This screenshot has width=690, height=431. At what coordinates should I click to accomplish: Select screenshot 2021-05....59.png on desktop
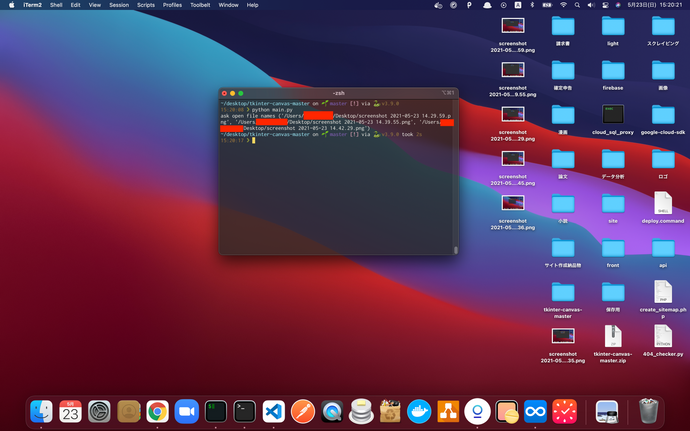tap(513, 35)
